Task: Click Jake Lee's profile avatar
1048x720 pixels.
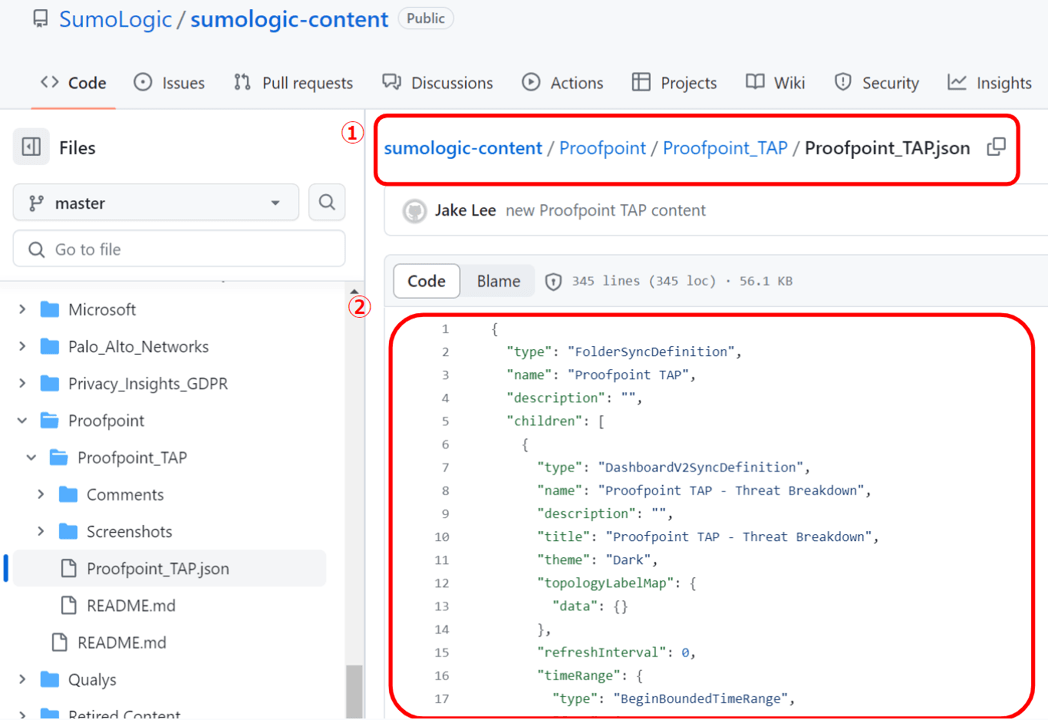Action: [x=414, y=211]
